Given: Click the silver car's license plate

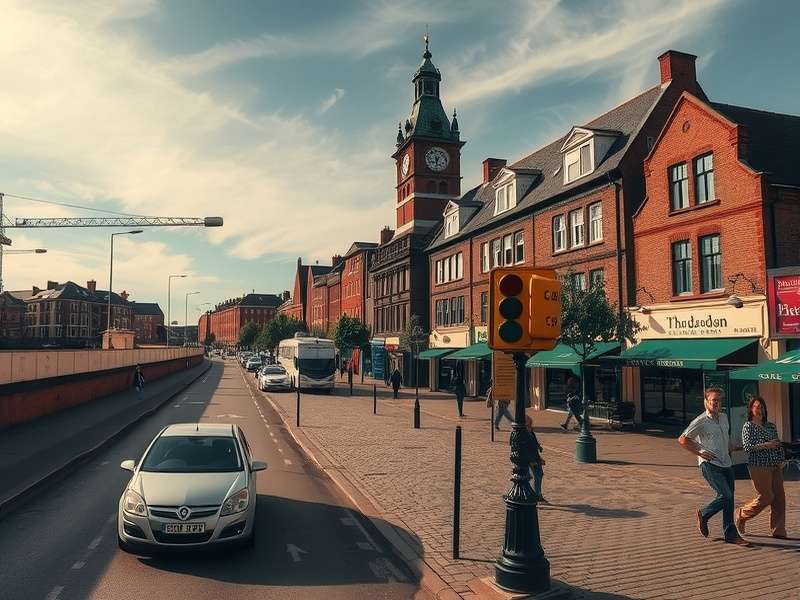Looking at the screenshot, I should pyautogui.click(x=183, y=527).
